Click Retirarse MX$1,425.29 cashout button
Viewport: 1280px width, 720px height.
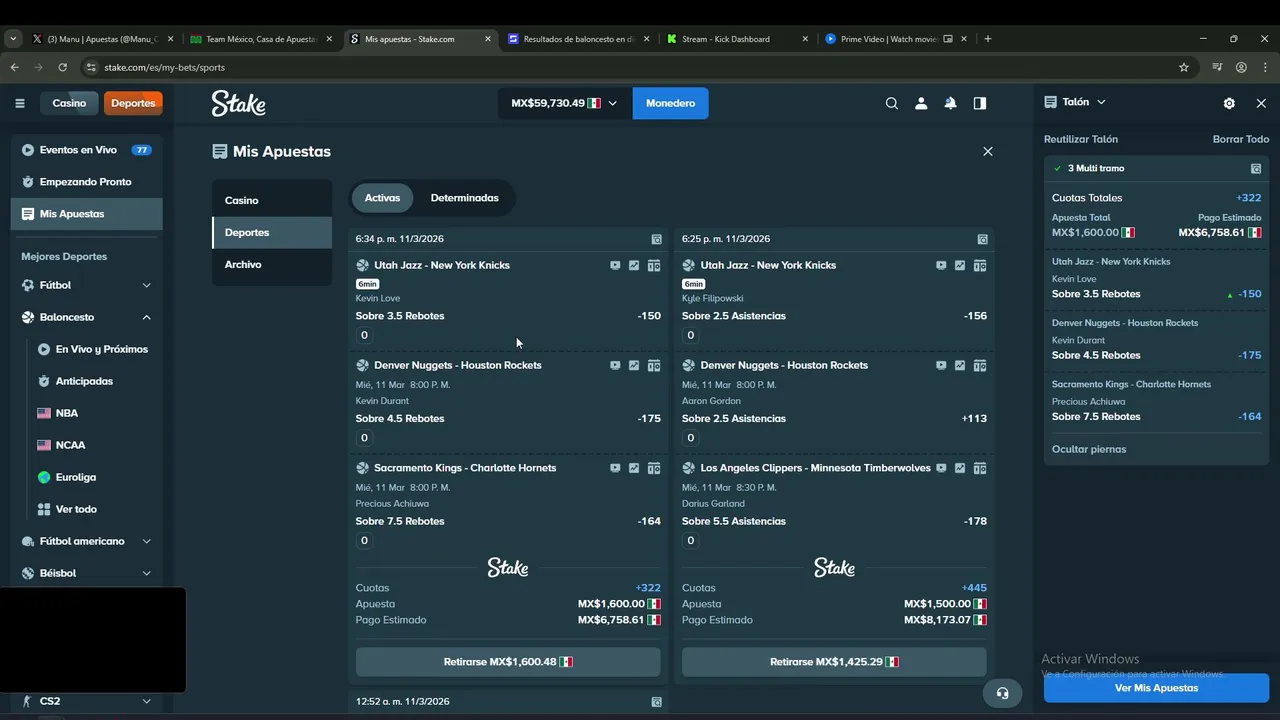[x=834, y=662]
